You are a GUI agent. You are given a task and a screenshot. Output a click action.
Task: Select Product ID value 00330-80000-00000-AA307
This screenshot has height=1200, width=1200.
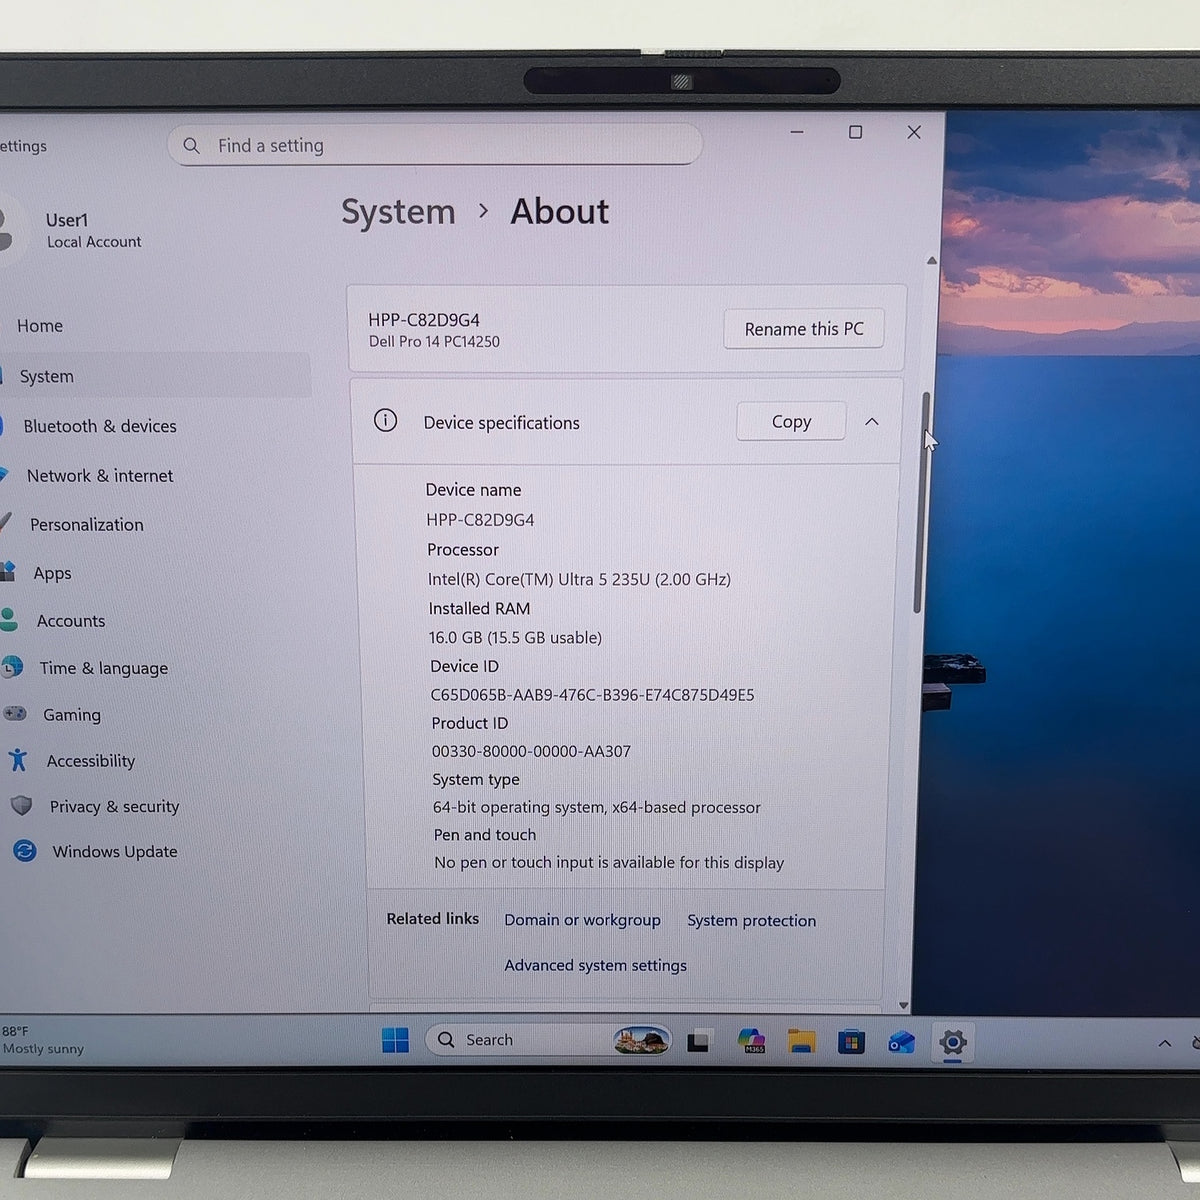(531, 751)
